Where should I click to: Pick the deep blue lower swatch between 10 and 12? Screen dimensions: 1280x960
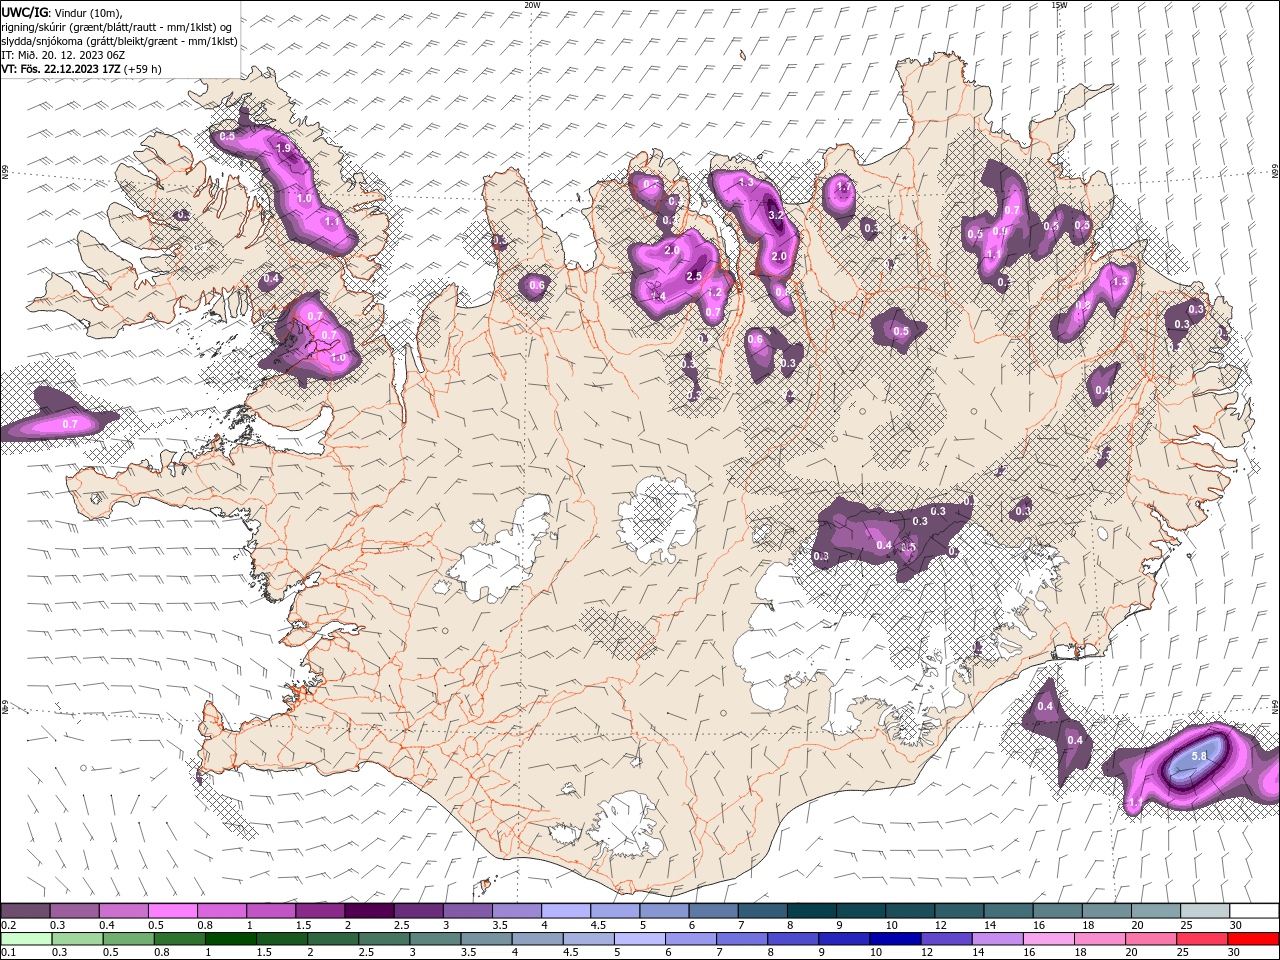893,939
